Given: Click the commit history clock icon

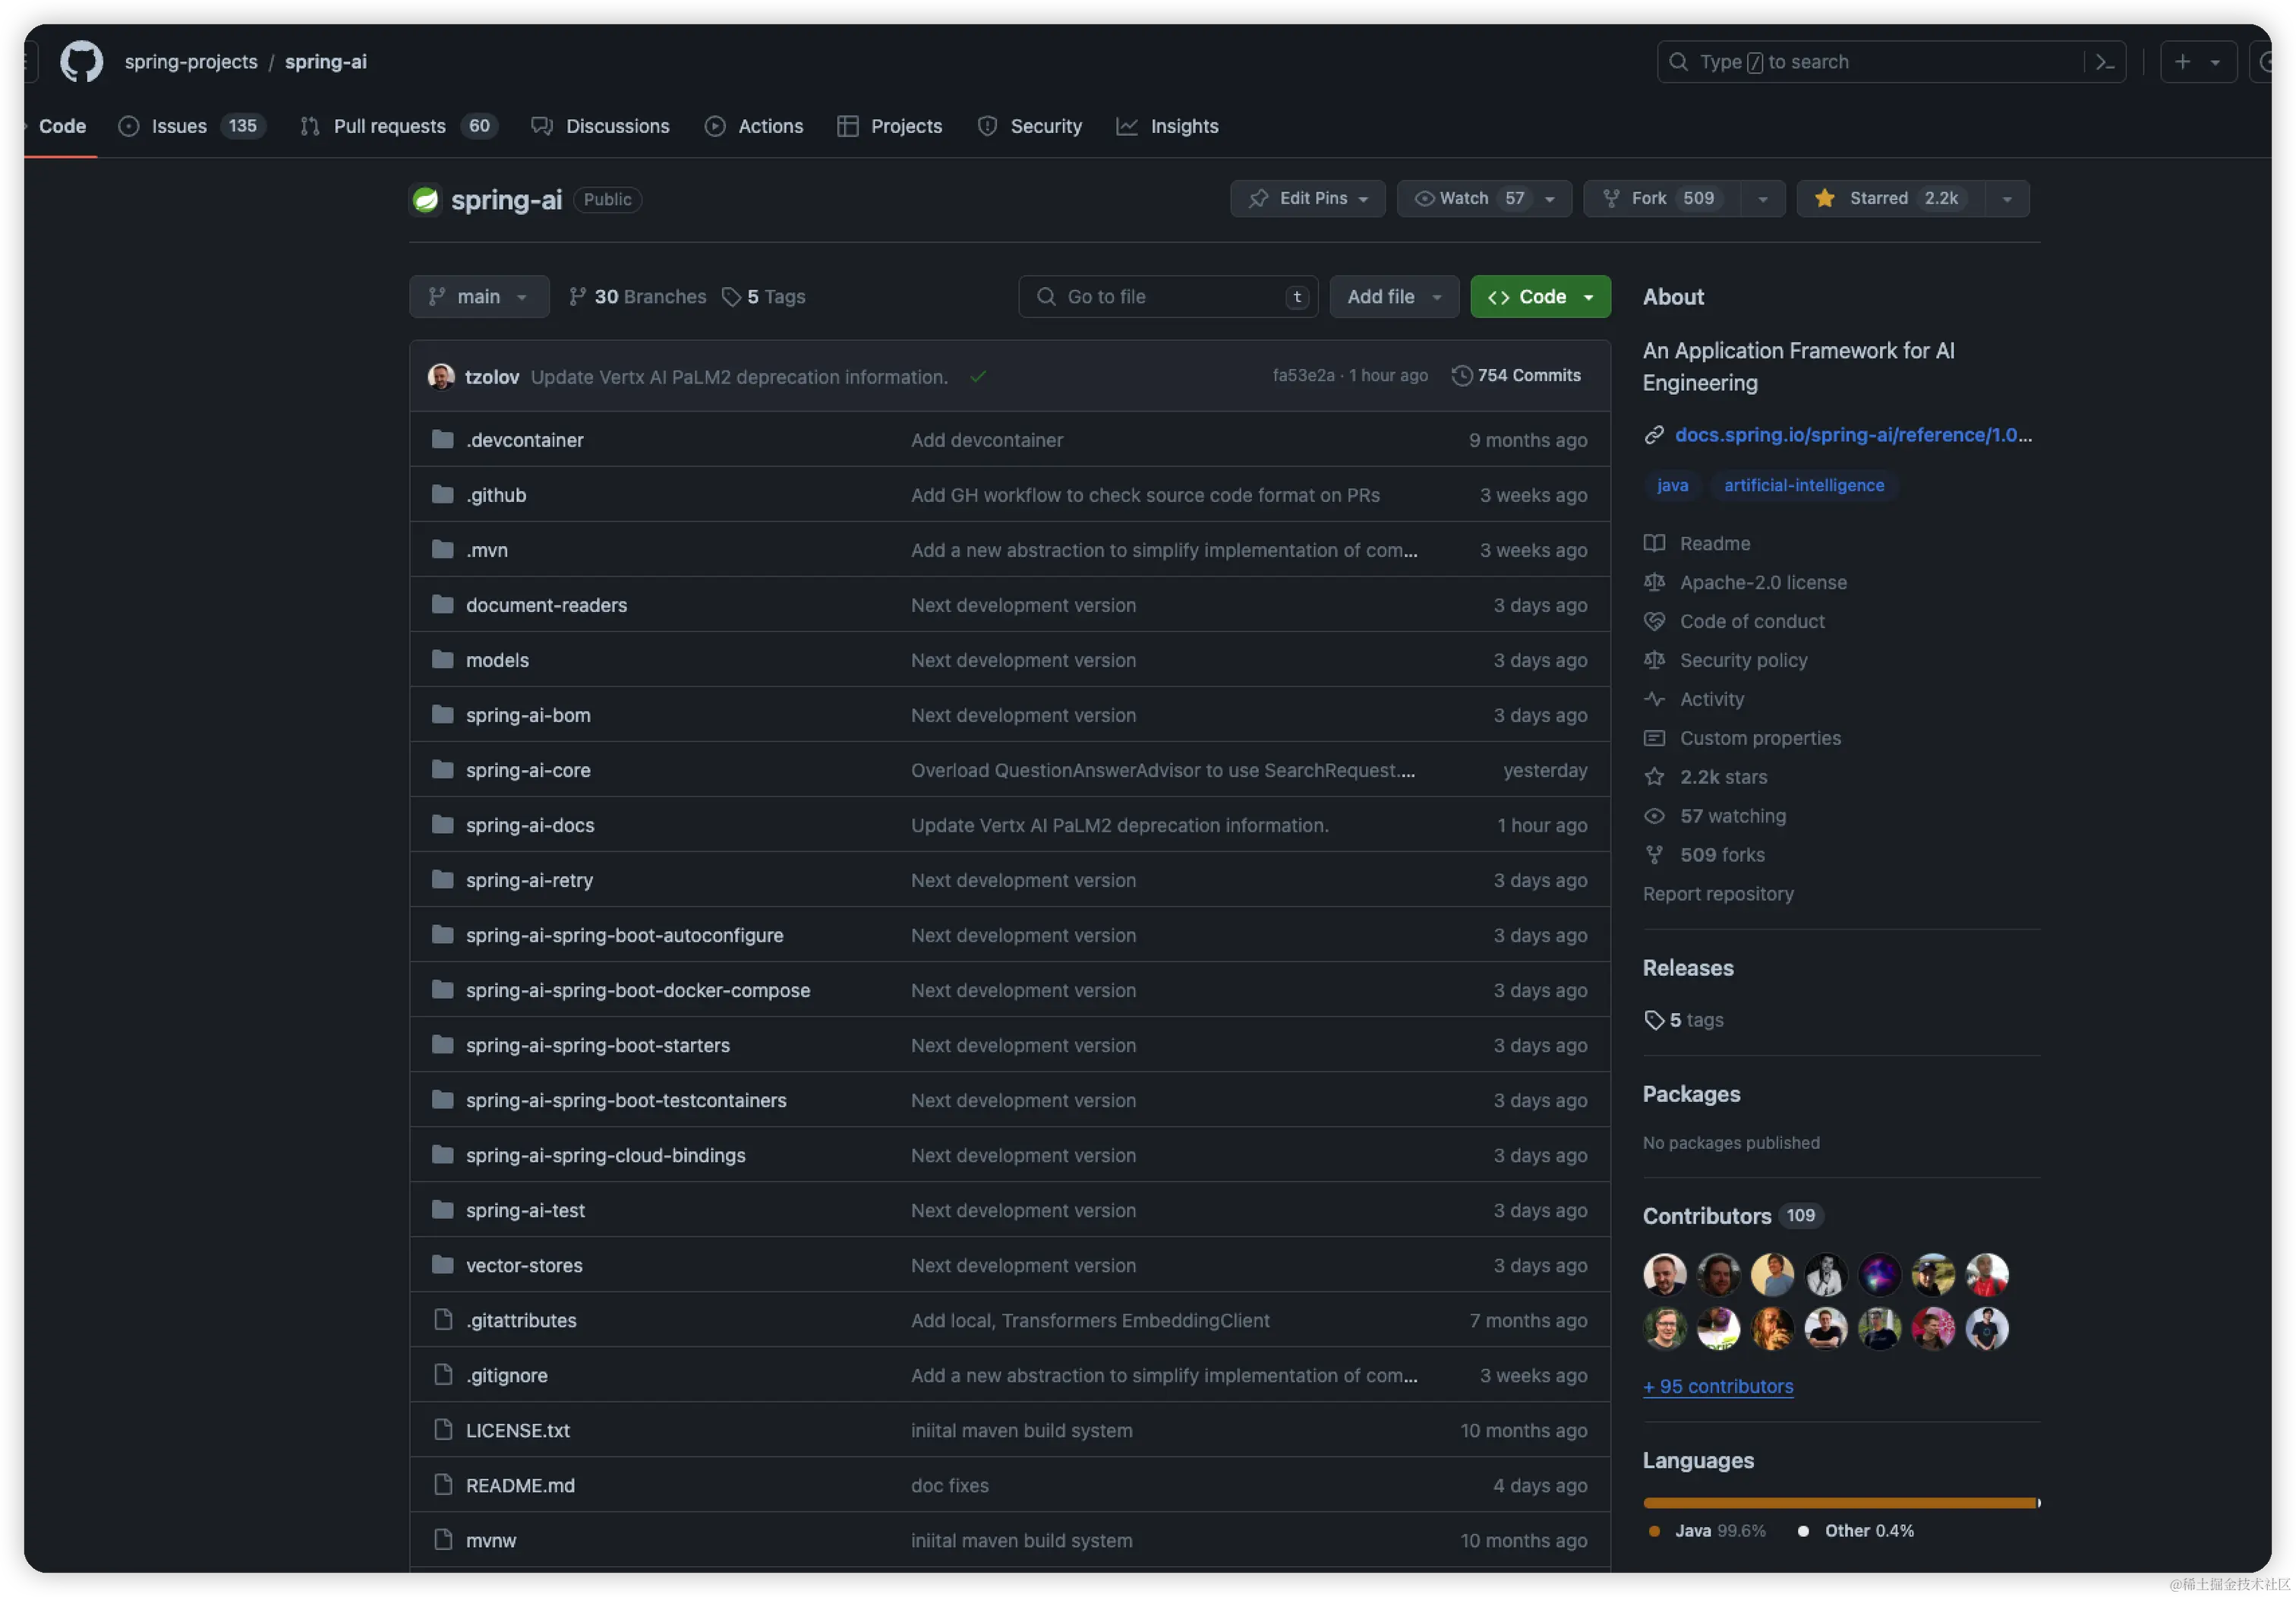Looking at the screenshot, I should pyautogui.click(x=1462, y=376).
